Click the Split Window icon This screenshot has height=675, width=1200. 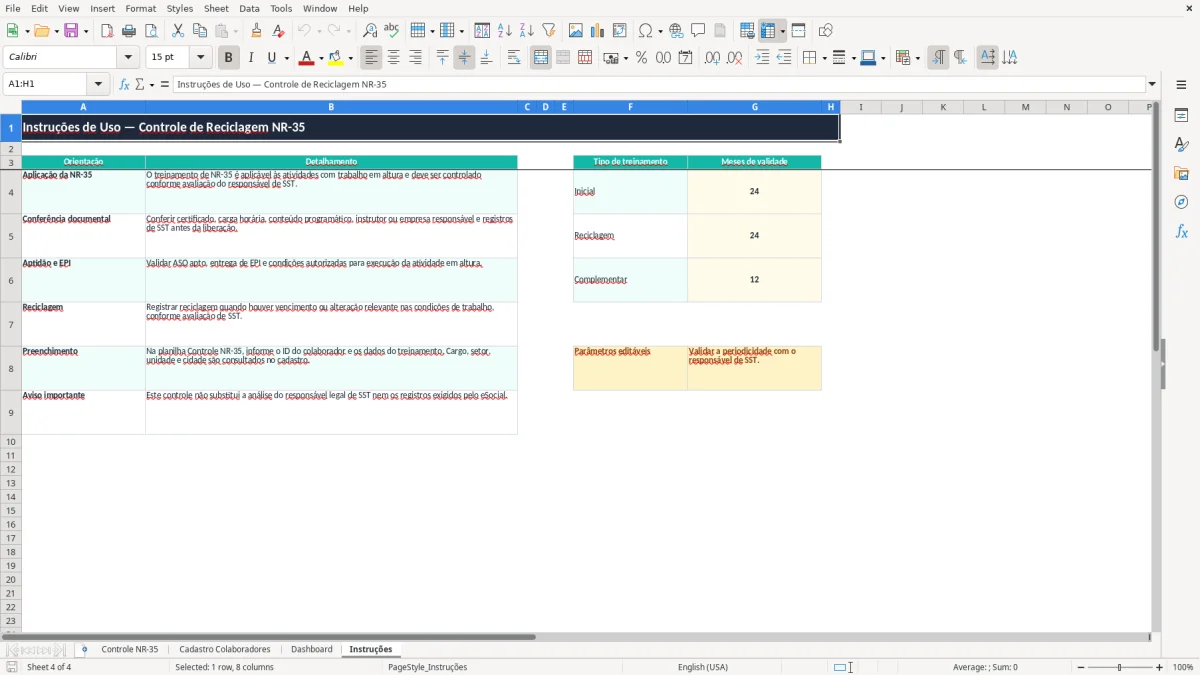pyautogui.click(x=798, y=31)
